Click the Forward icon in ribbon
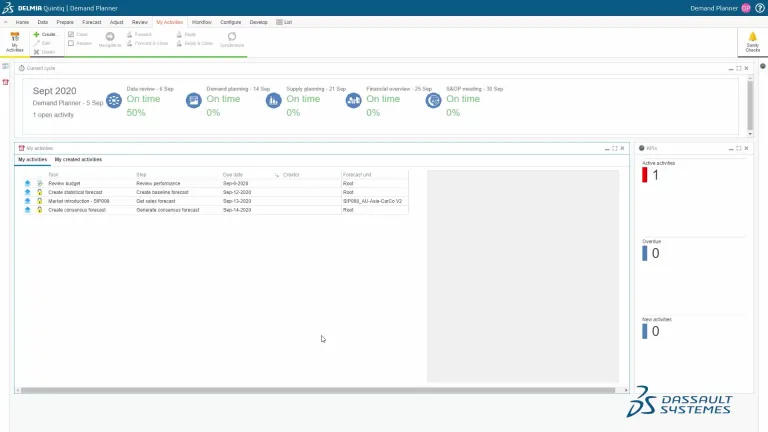768x432 pixels. point(130,34)
